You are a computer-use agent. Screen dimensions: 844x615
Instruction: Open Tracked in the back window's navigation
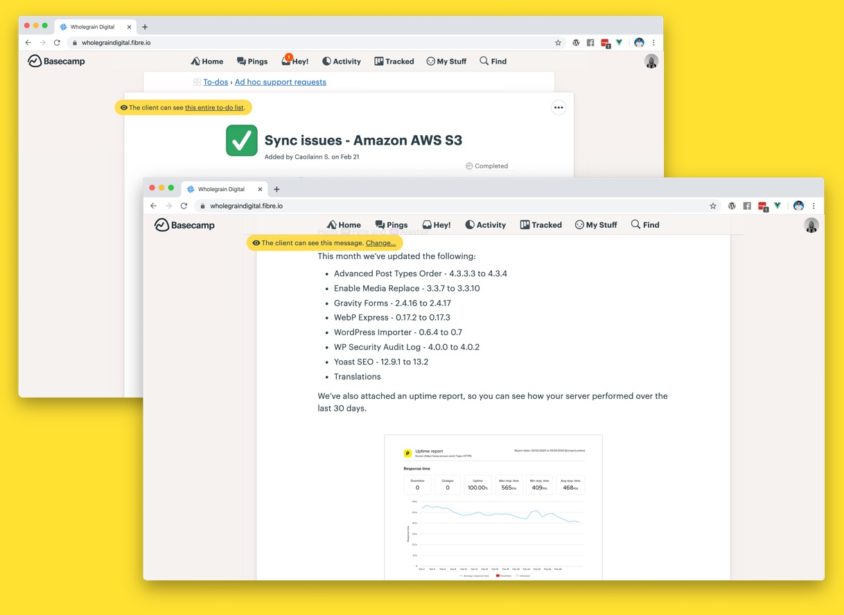point(394,61)
